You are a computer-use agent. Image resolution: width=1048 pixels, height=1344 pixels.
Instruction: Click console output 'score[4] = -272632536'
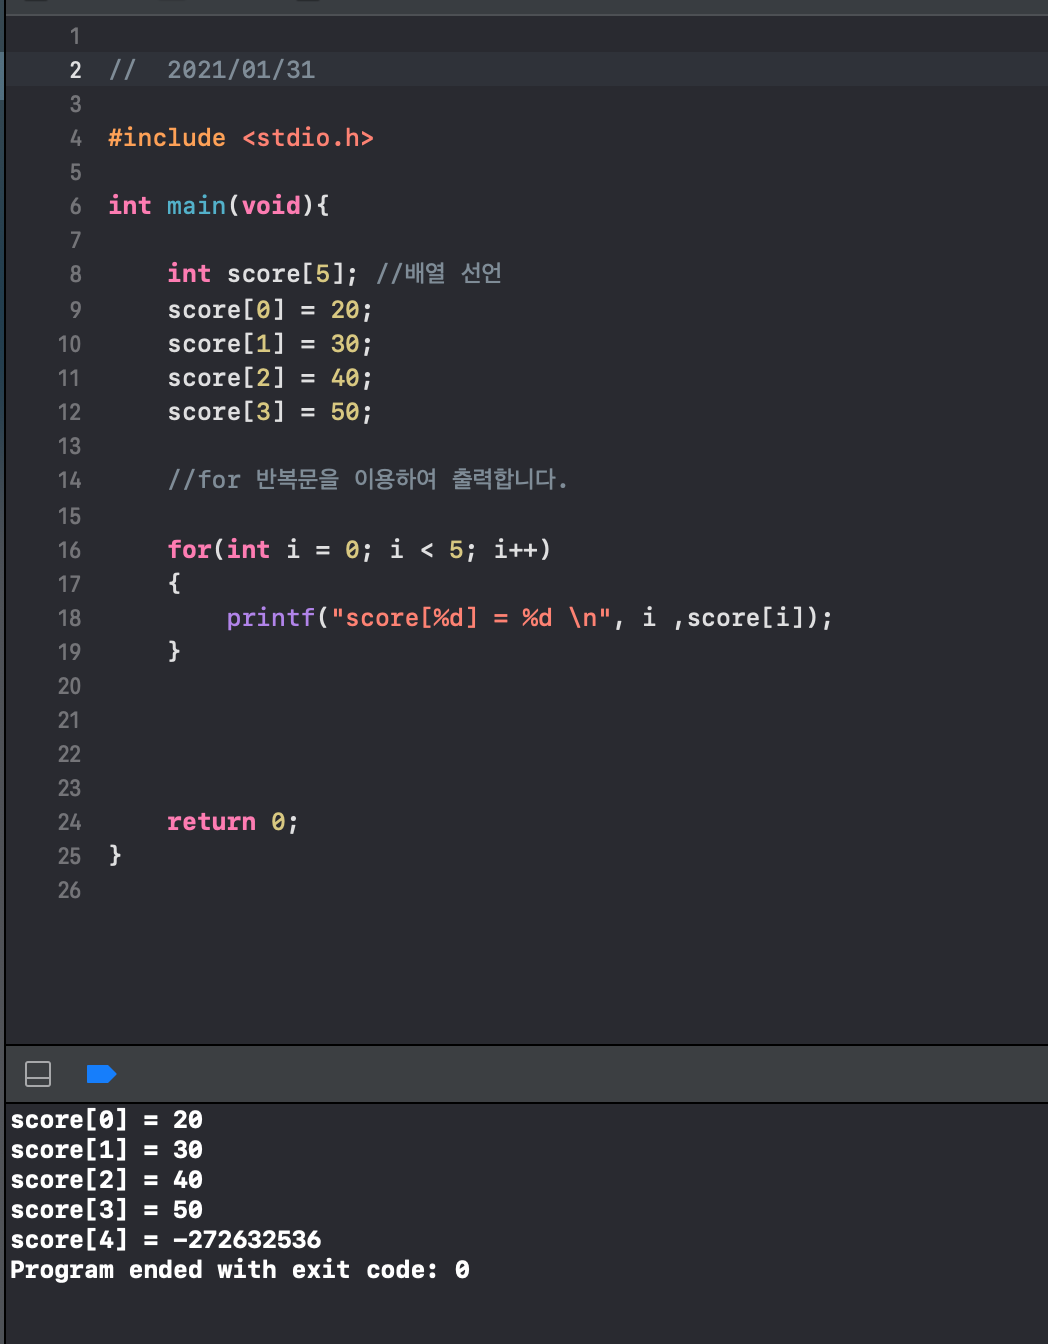[166, 1240]
